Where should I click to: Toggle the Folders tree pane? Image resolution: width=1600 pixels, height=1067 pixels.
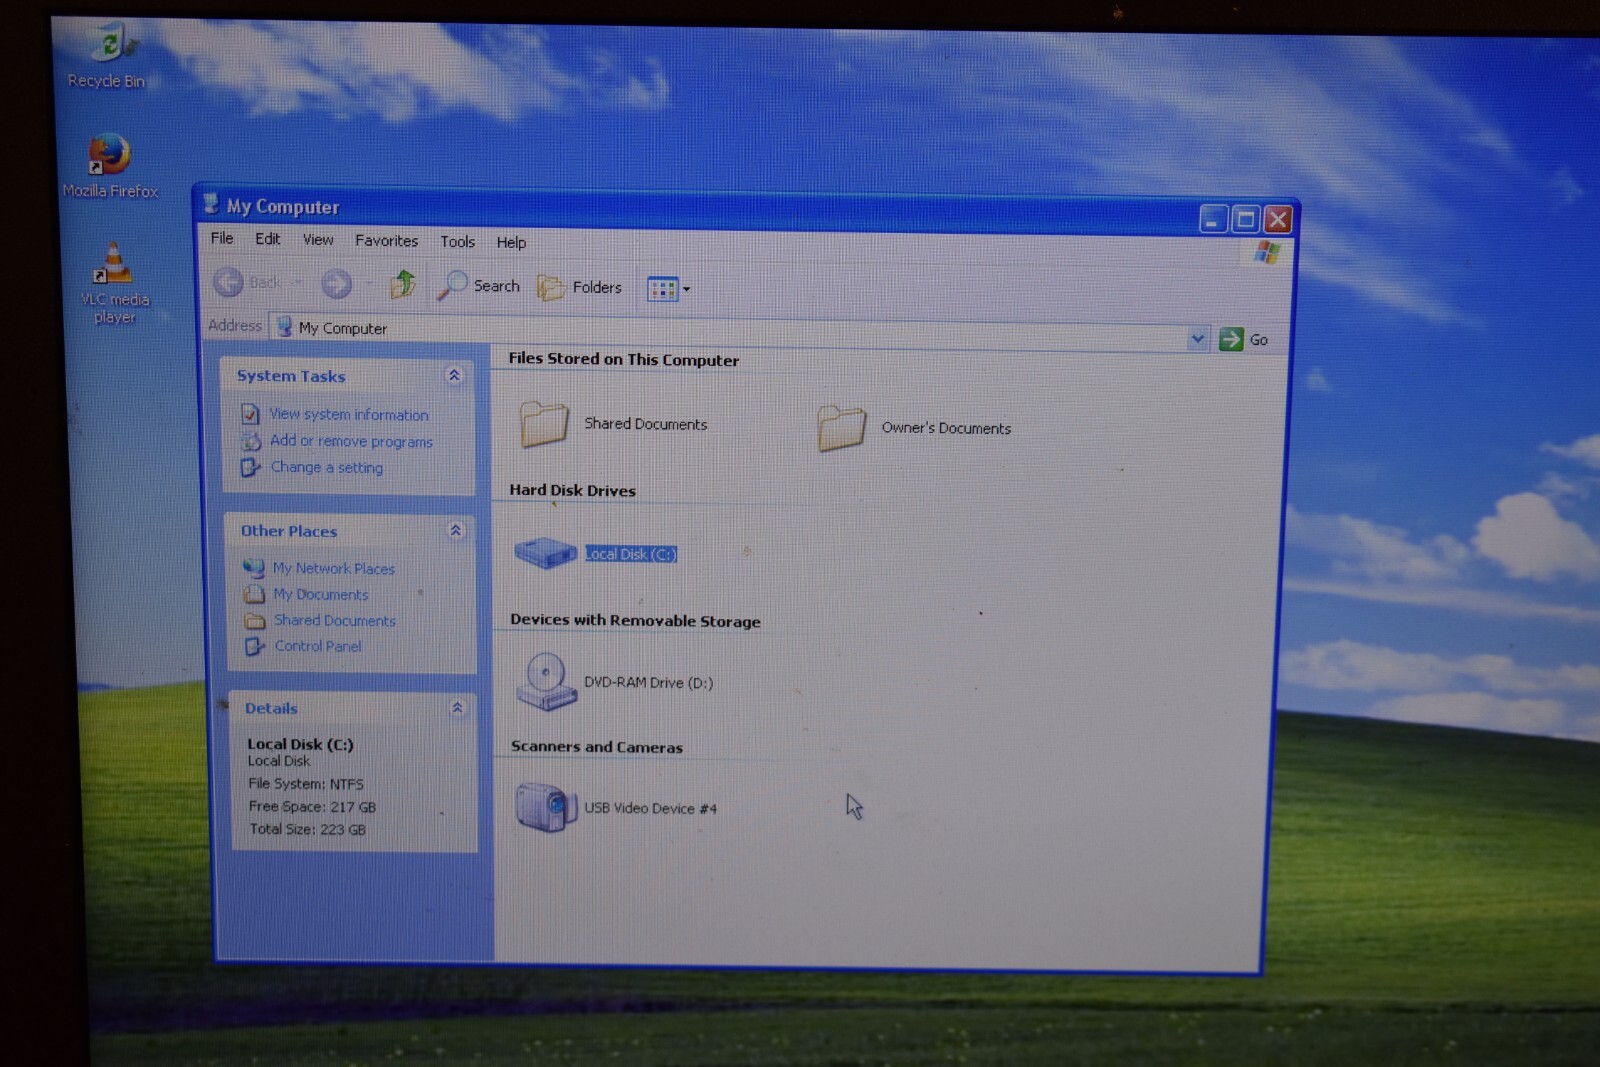pyautogui.click(x=580, y=288)
